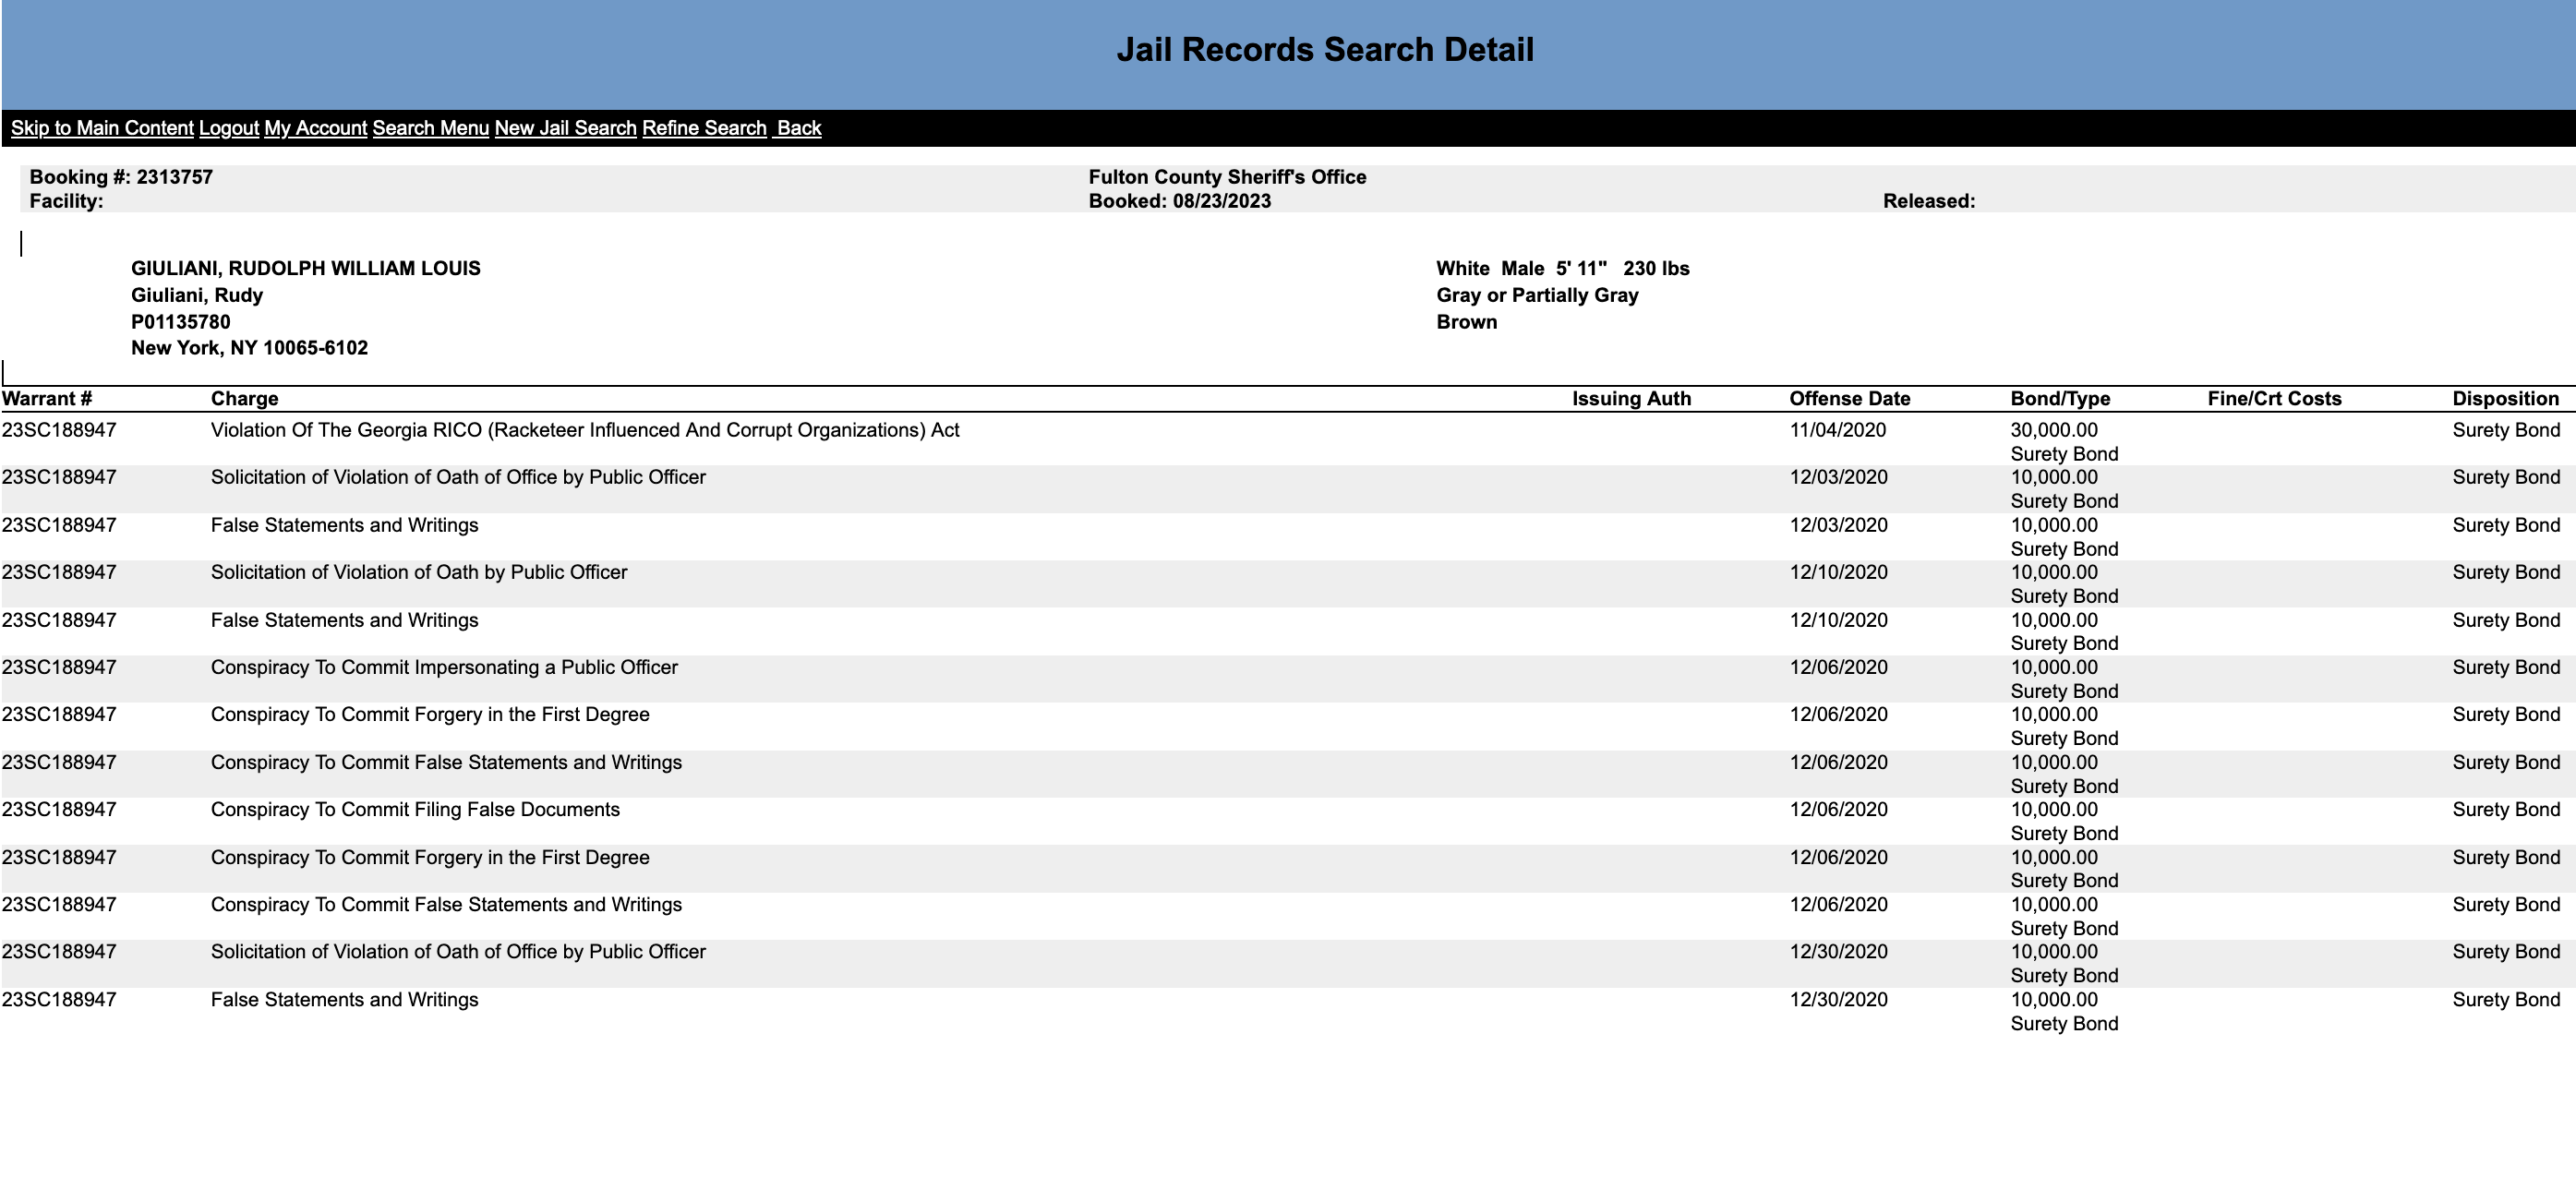
Task: Go Back using the Back link
Action: point(799,128)
